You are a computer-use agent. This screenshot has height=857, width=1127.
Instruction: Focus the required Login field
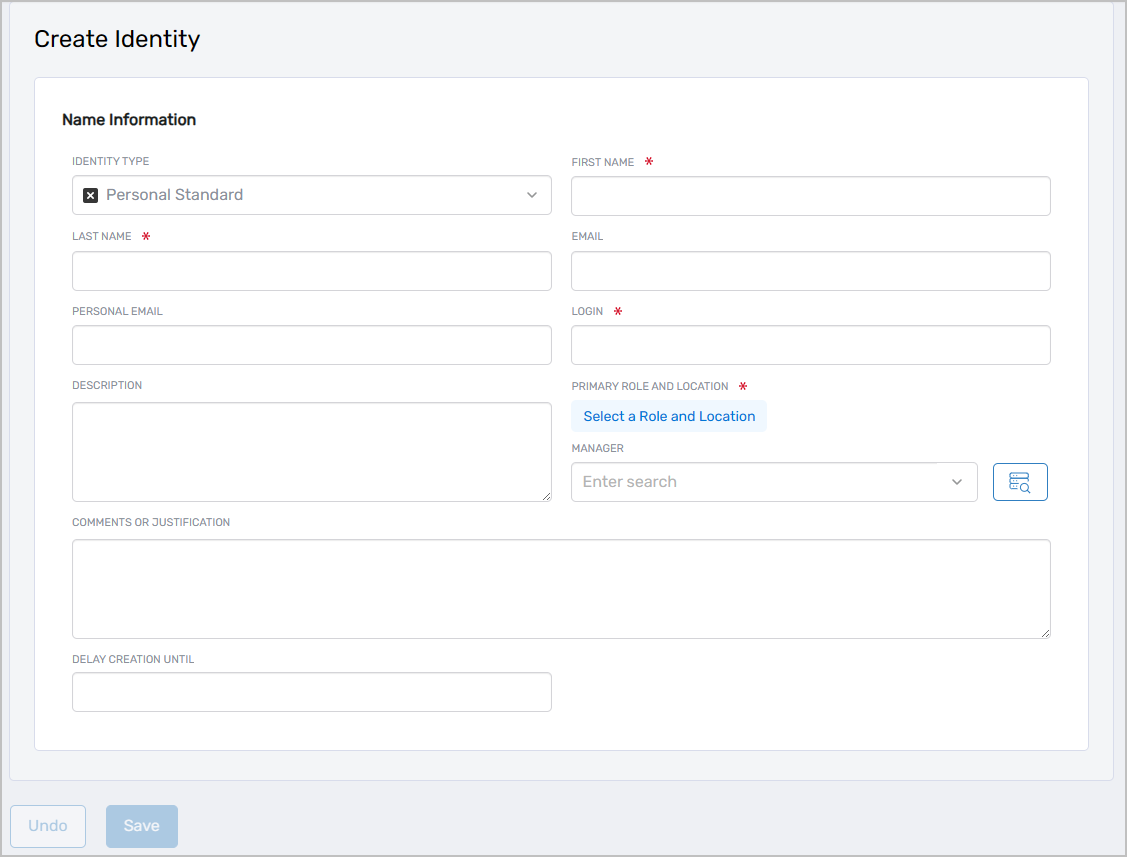810,345
